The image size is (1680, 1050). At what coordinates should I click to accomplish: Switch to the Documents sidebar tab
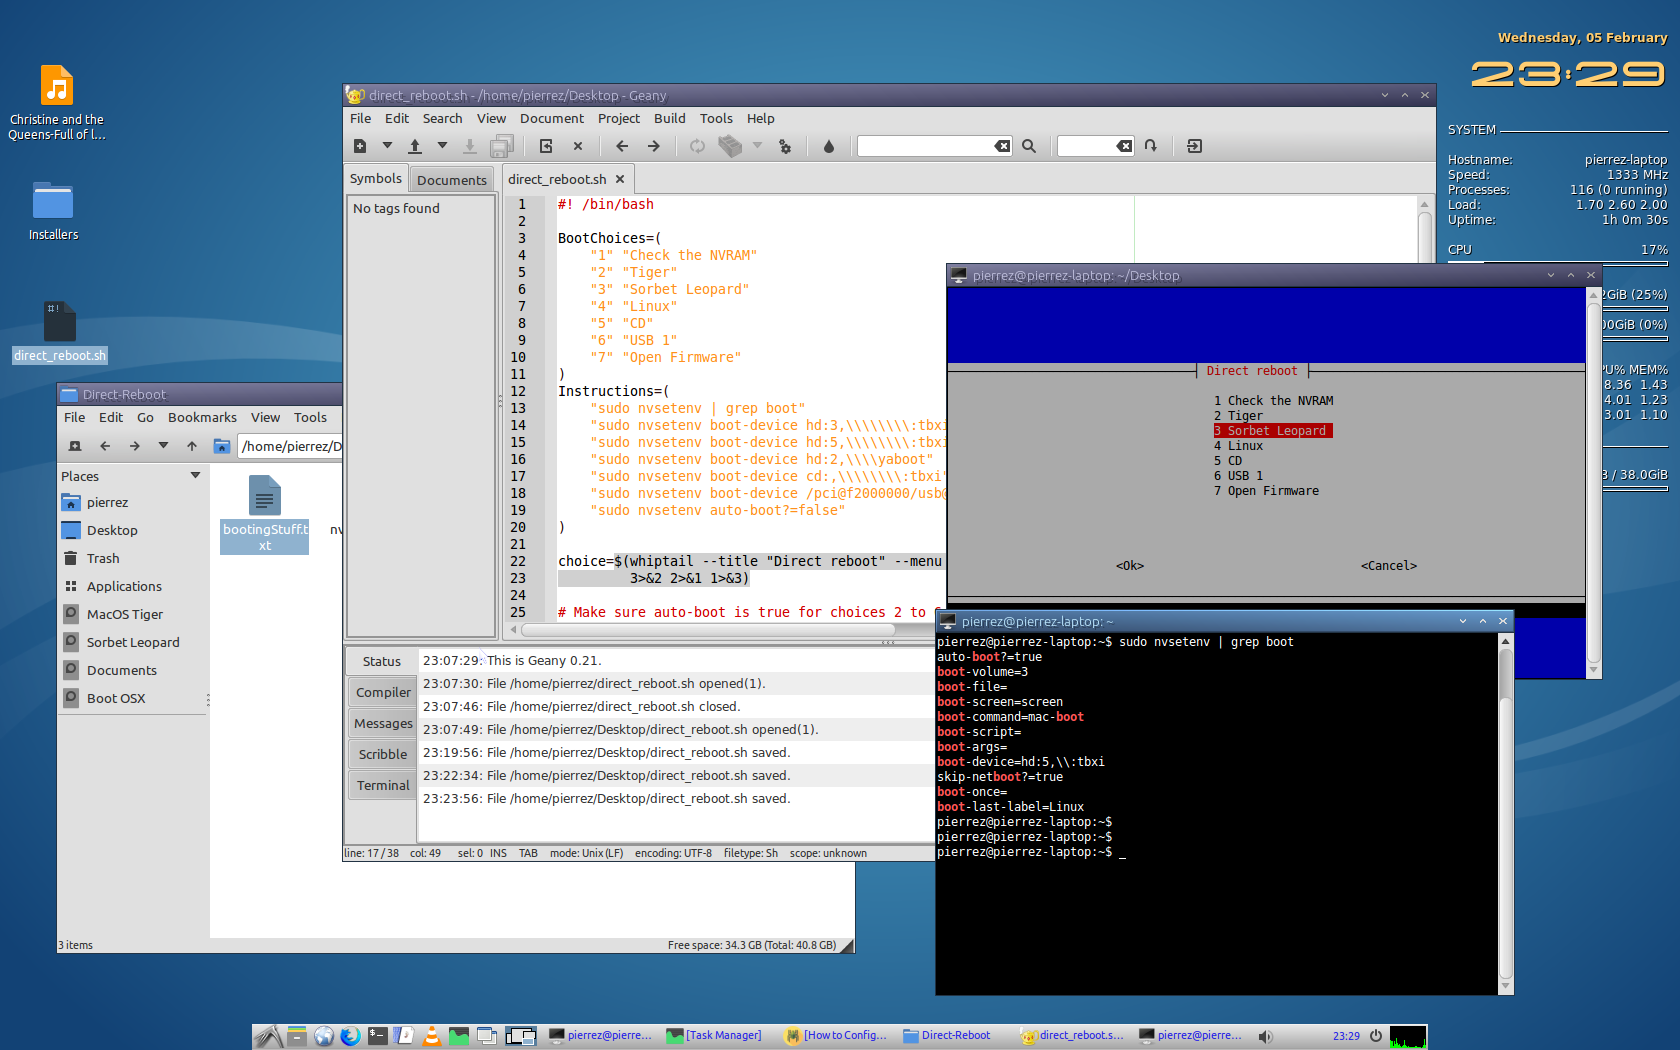(451, 180)
